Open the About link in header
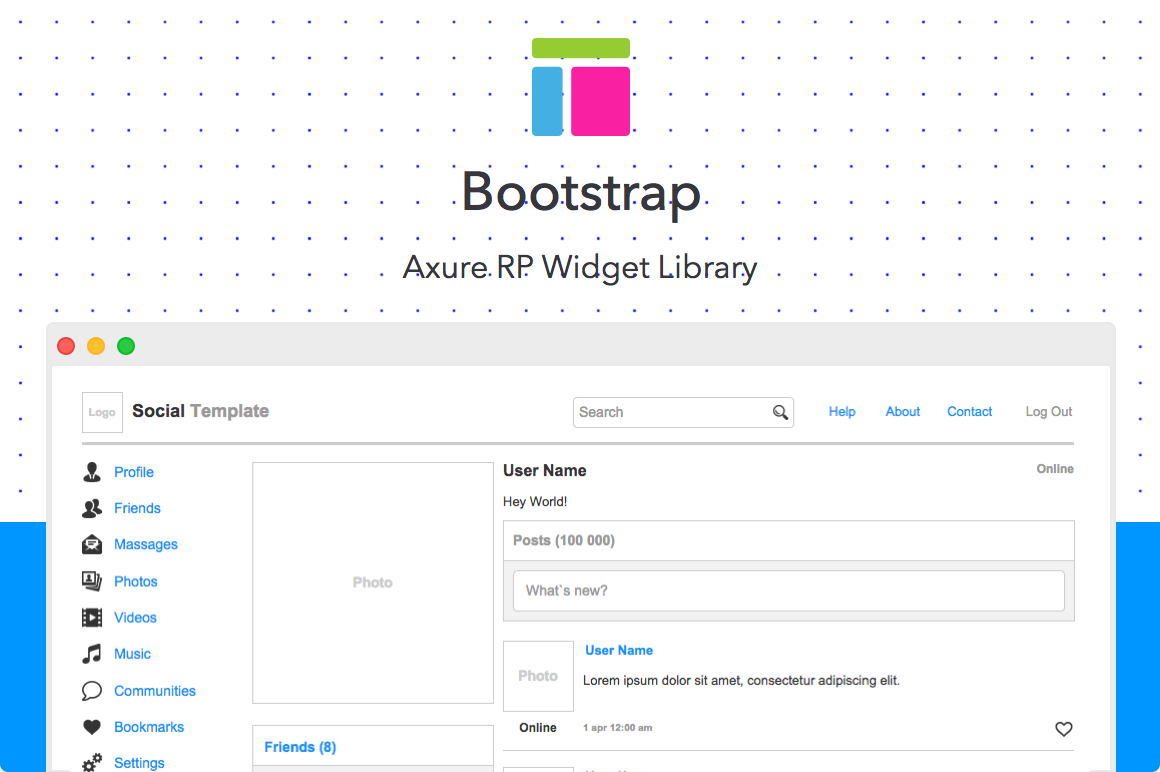This screenshot has width=1160, height=772. tap(903, 412)
